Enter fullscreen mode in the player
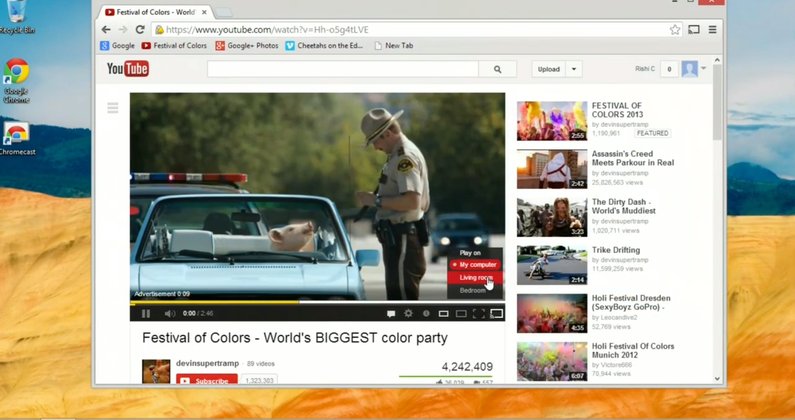The width and height of the screenshot is (795, 420). pos(478,313)
